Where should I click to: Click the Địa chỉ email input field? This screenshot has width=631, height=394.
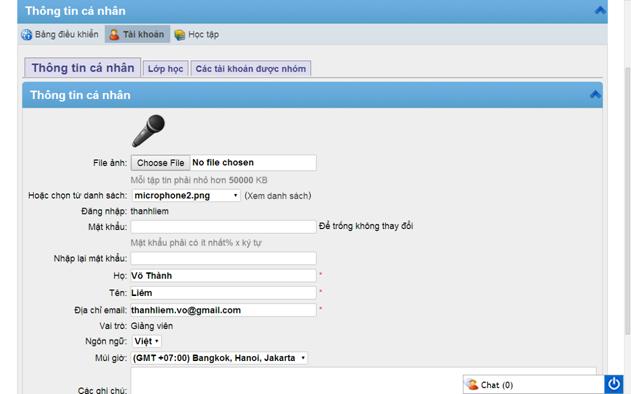click(x=223, y=310)
